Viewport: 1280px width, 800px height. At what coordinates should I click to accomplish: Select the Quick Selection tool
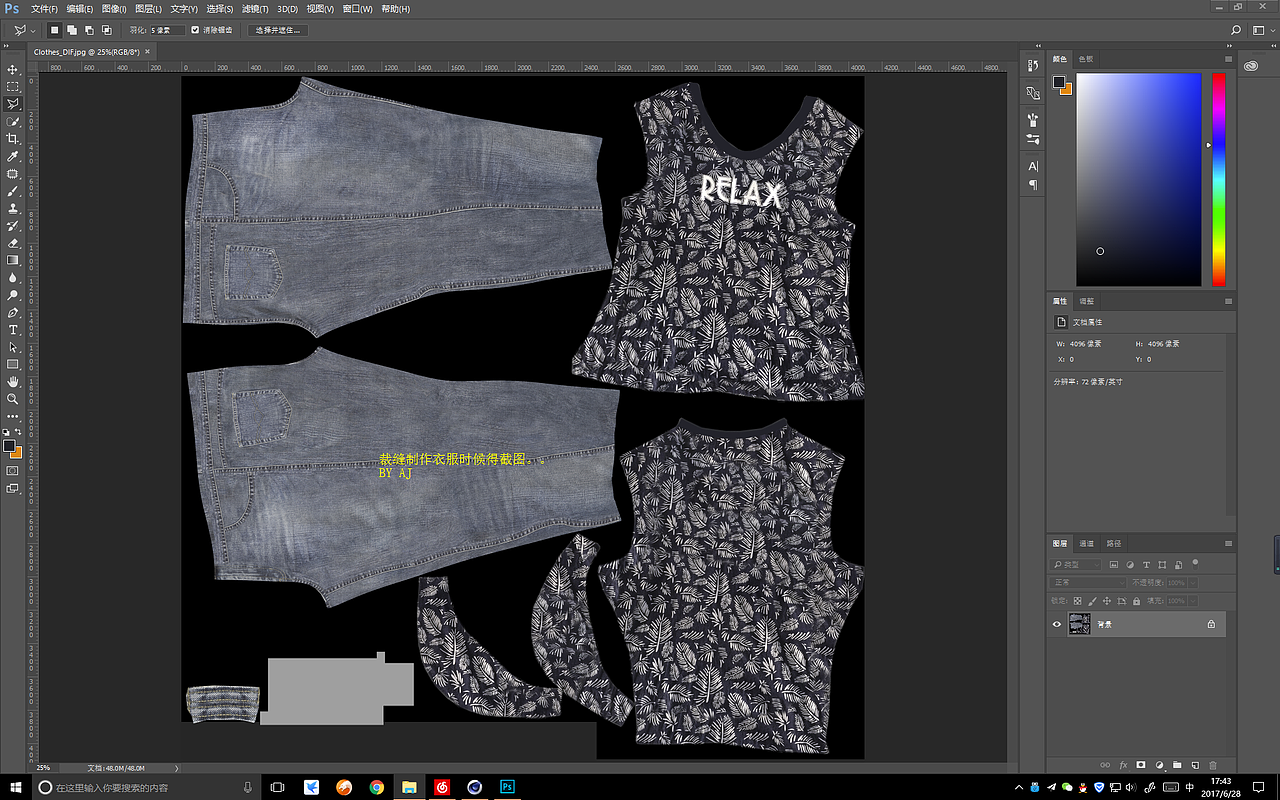click(x=13, y=122)
